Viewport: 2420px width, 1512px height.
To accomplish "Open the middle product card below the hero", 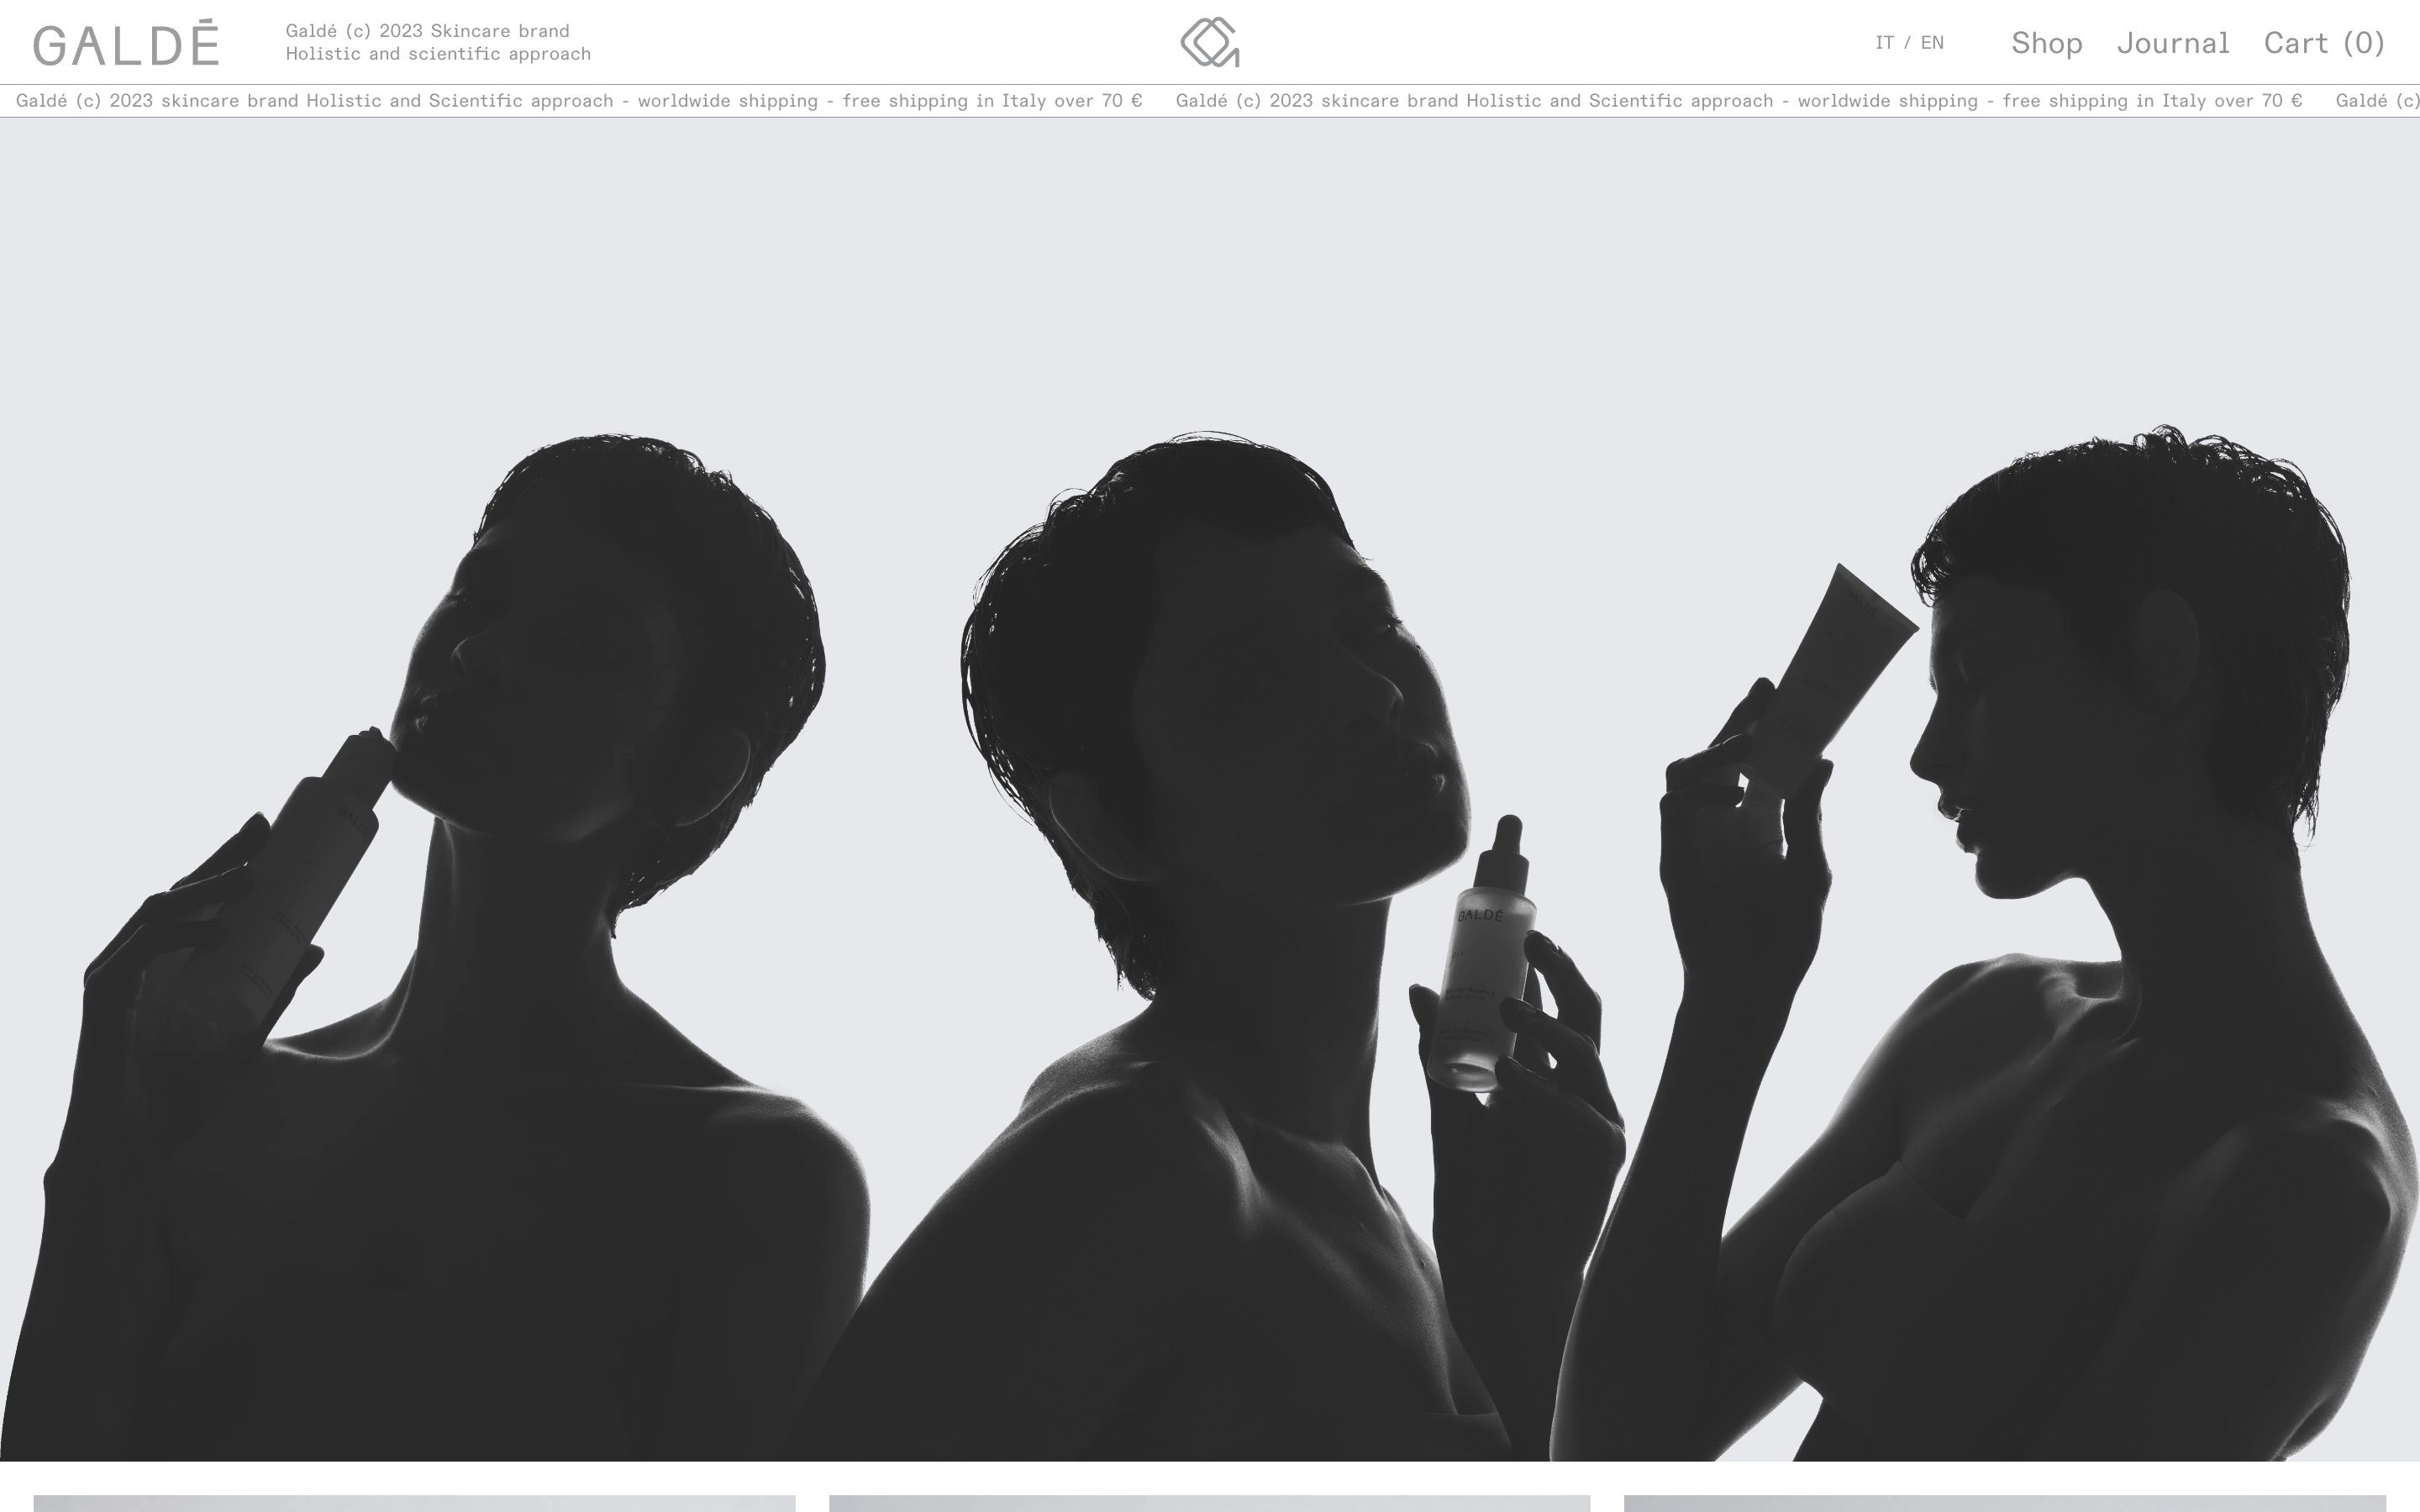I will (x=1209, y=1502).
